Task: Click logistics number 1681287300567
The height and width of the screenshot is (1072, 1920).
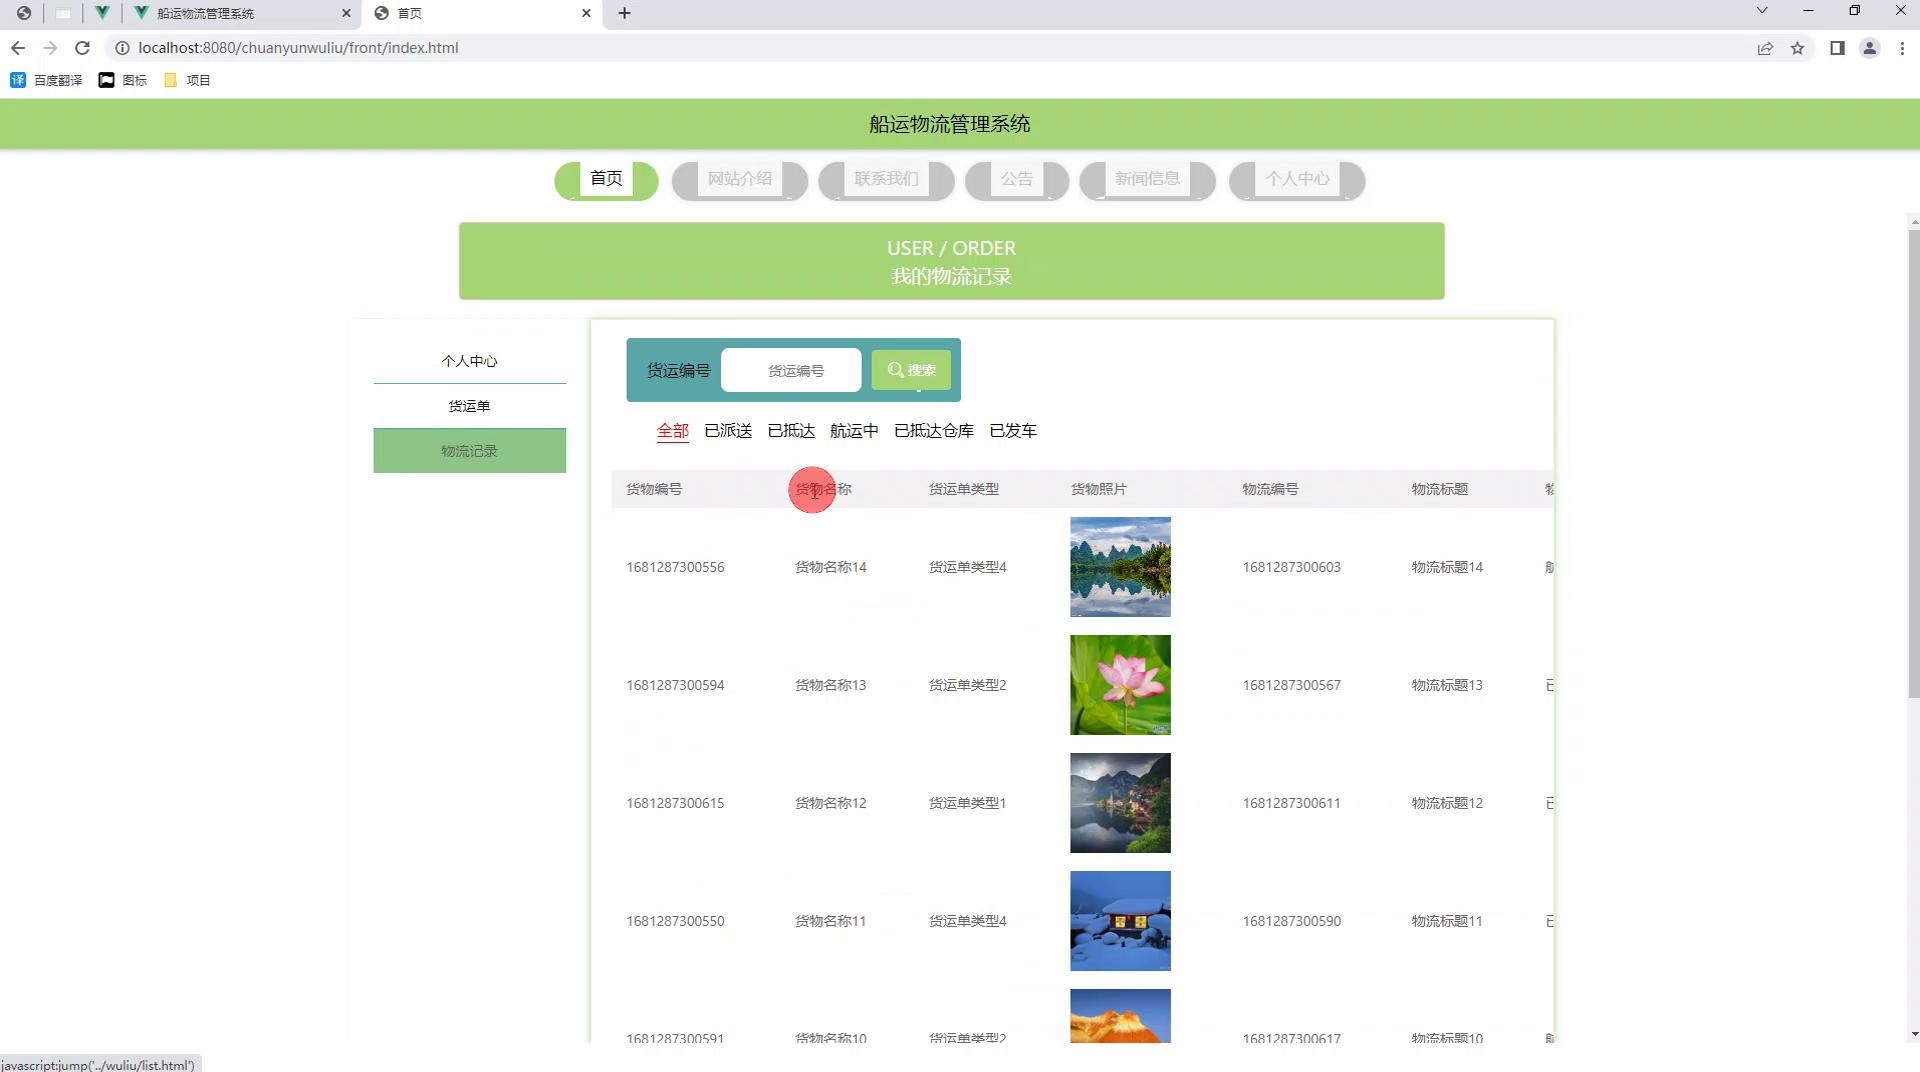Action: 1292,685
